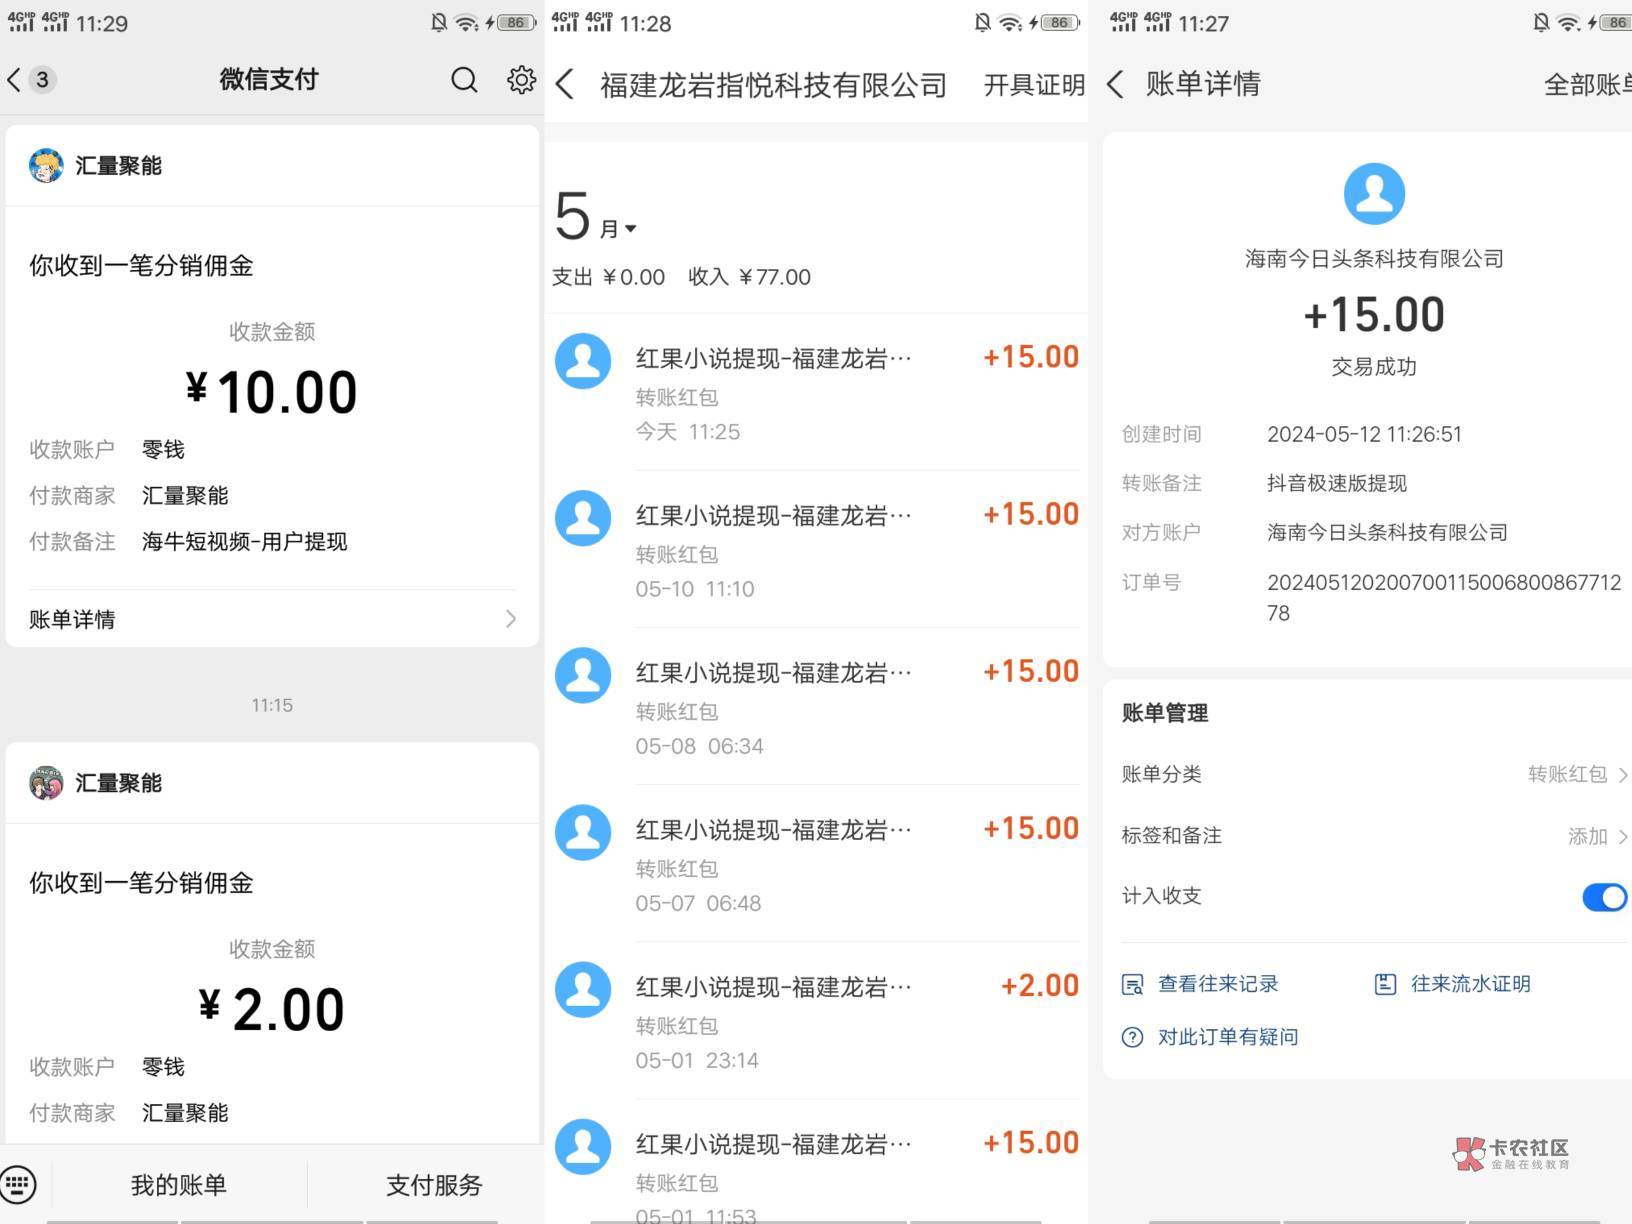Tap 支出 ¥0.00 monthly summary
Viewport: 1632px width, 1224px height.
[608, 277]
